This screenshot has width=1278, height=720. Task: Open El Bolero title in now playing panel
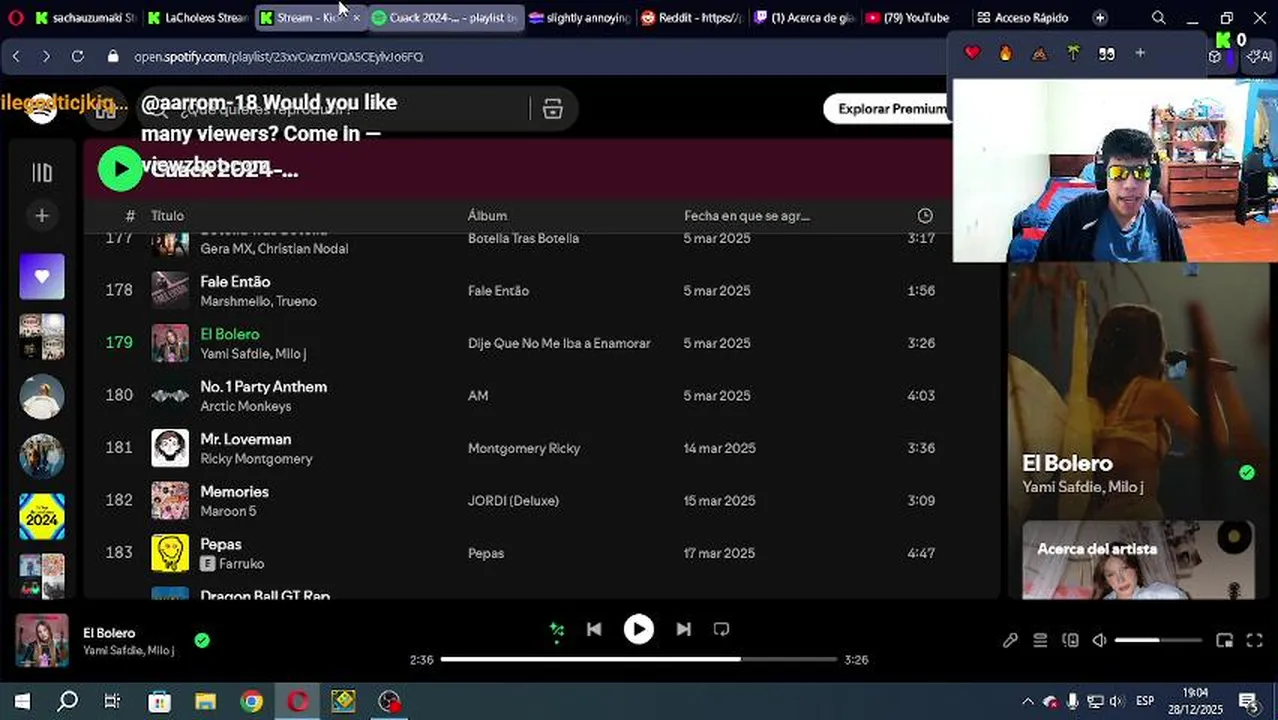1067,463
